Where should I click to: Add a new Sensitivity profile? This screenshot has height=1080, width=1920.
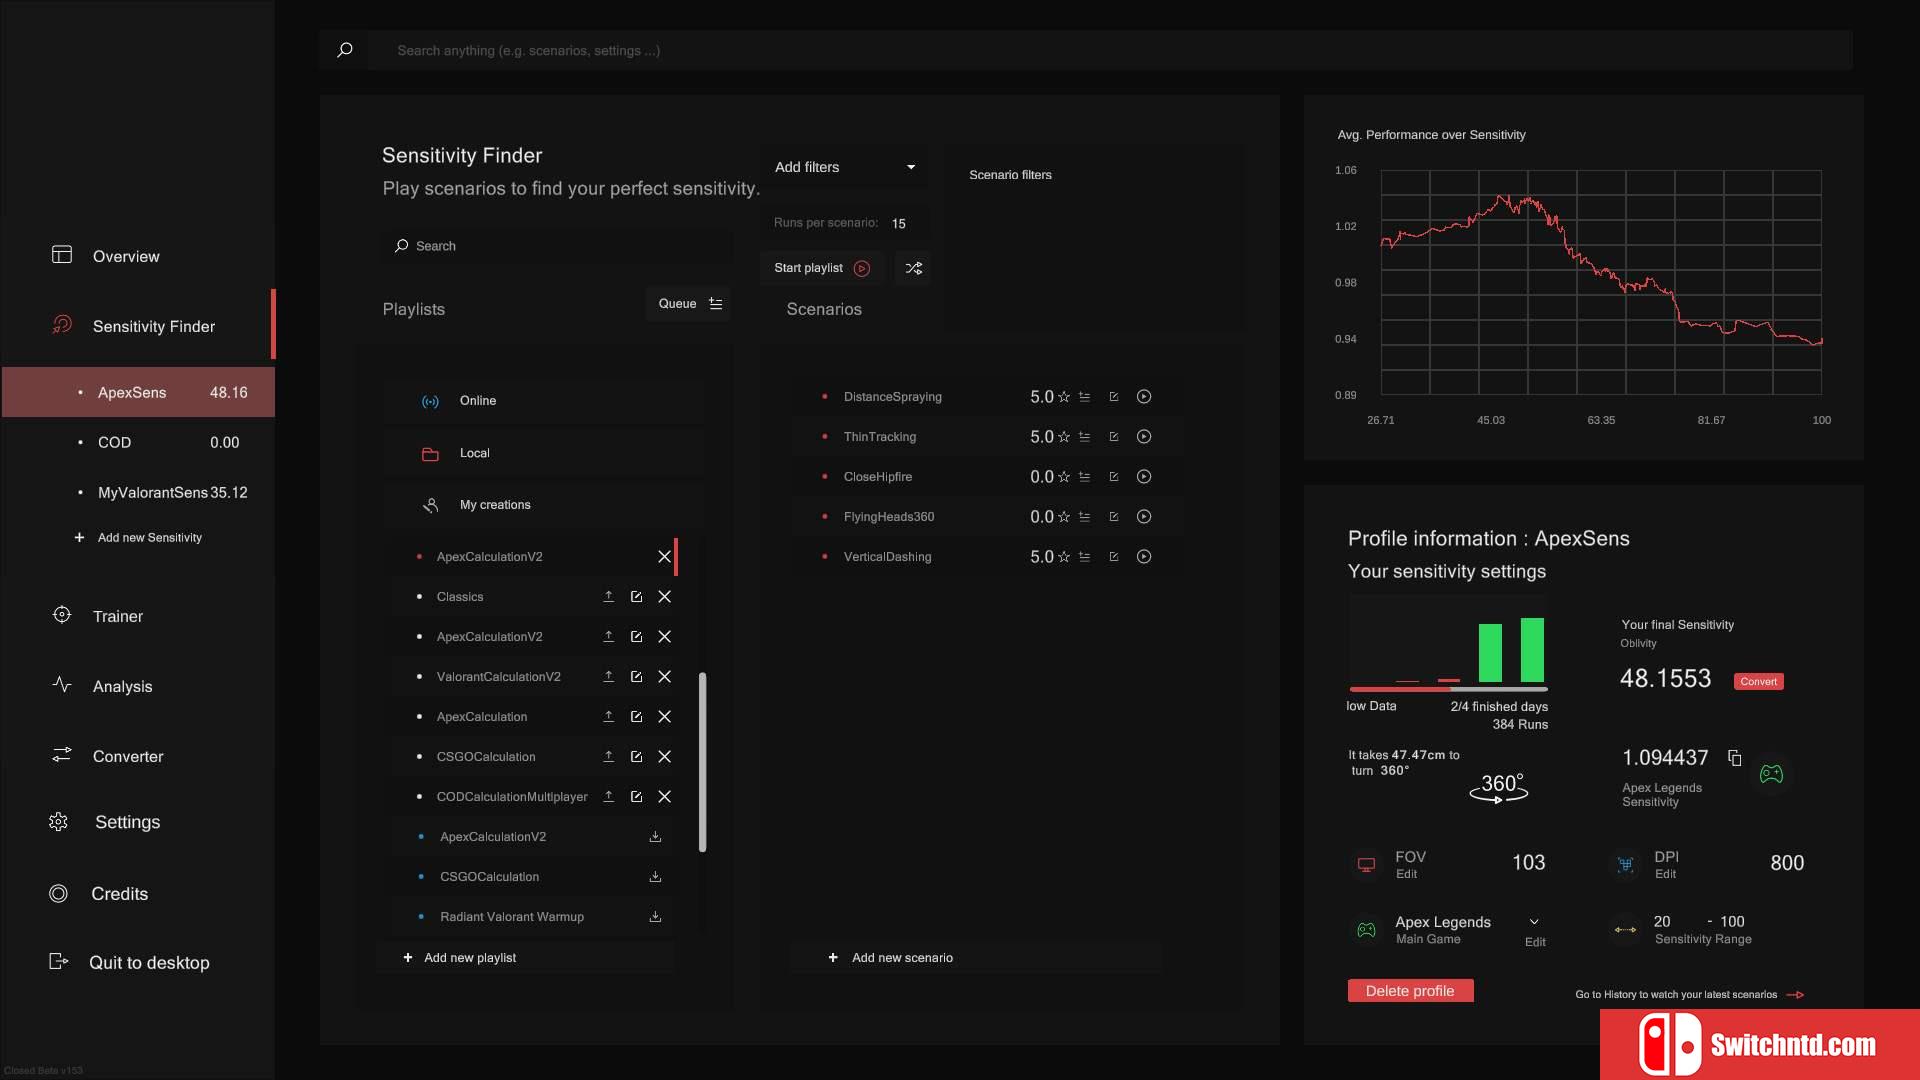coord(139,538)
